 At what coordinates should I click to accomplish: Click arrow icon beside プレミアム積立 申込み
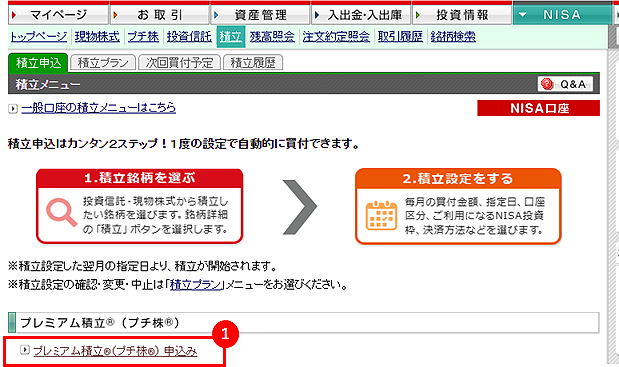[x=25, y=350]
